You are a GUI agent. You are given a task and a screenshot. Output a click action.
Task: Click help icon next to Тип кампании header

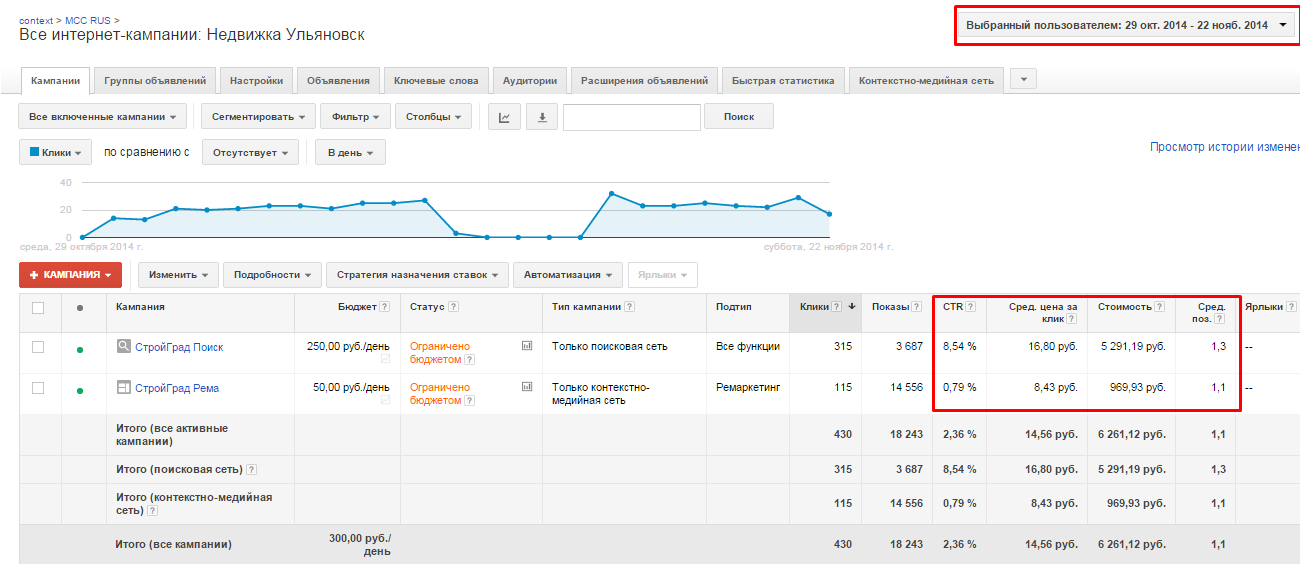pyautogui.click(x=630, y=307)
